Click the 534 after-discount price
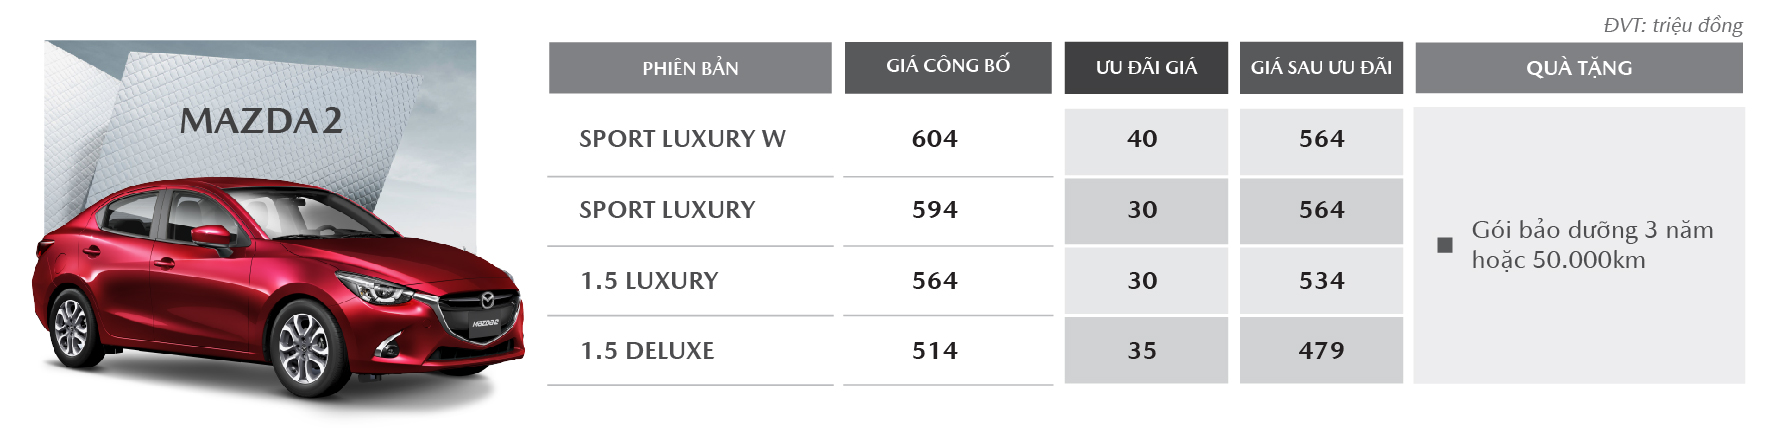The image size is (1790, 428). (x=1321, y=281)
